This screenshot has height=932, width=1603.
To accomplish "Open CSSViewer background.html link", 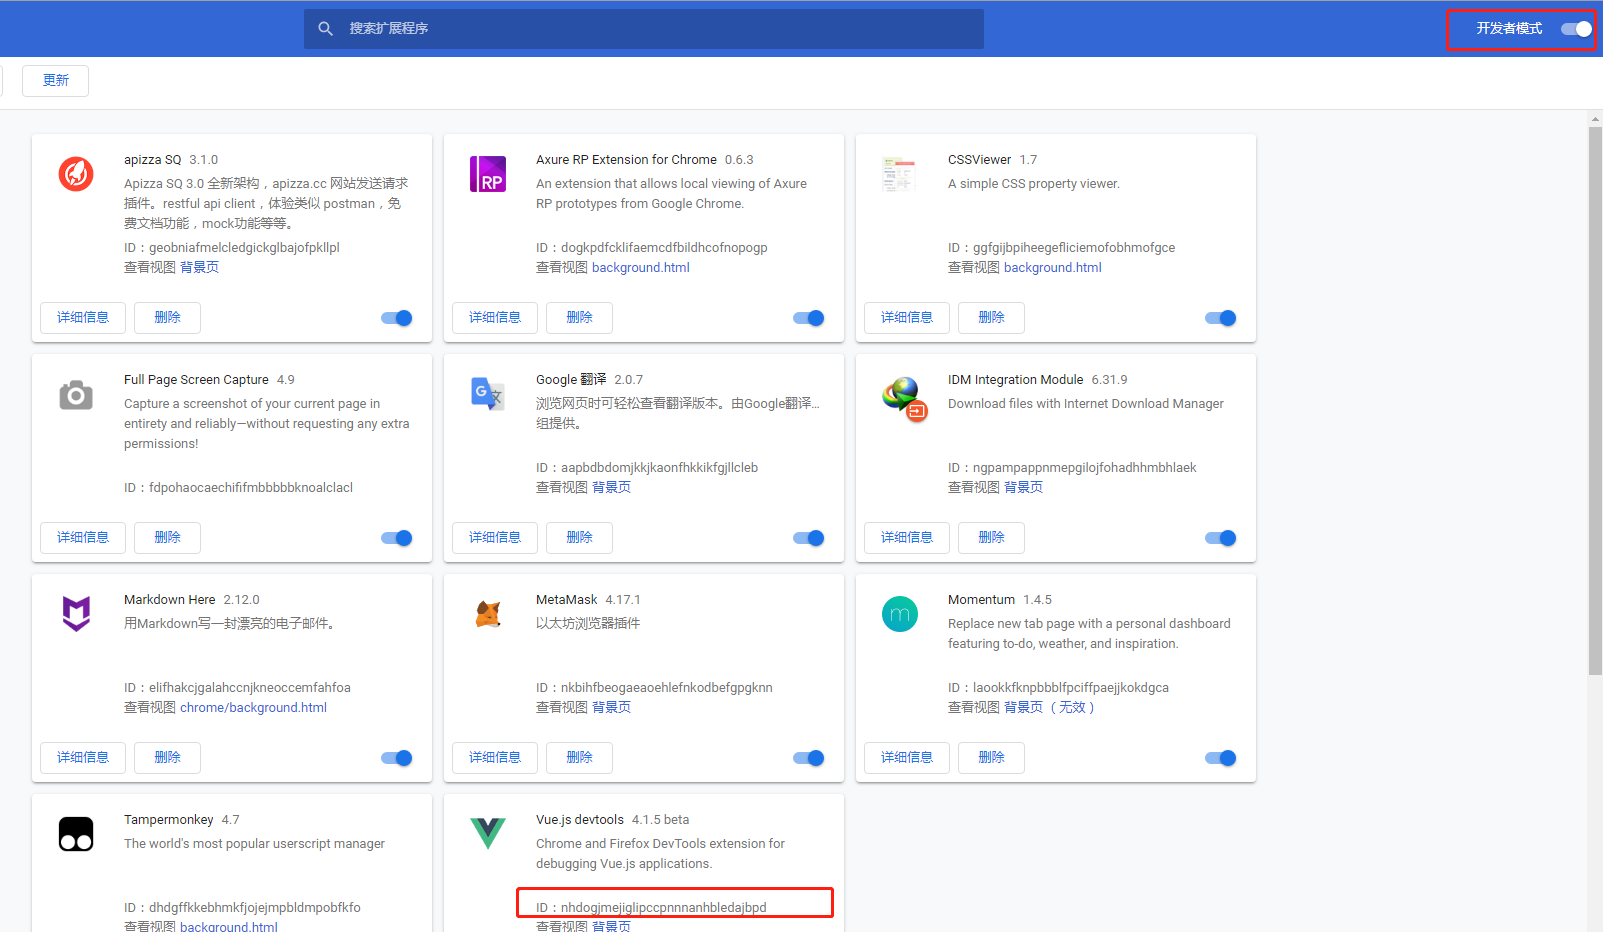I will [1053, 268].
